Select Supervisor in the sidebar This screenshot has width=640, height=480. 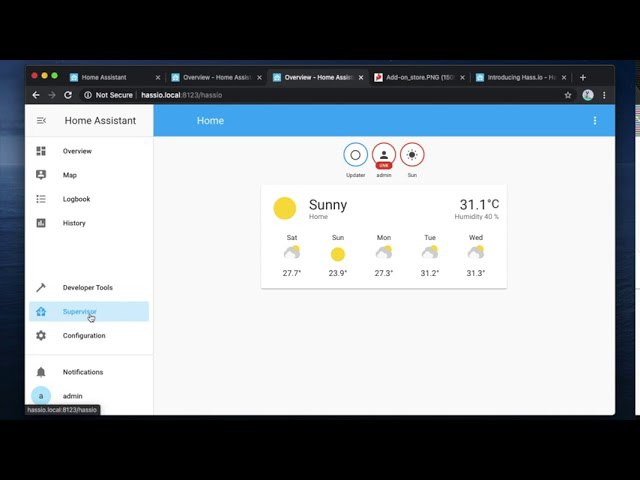click(x=89, y=311)
